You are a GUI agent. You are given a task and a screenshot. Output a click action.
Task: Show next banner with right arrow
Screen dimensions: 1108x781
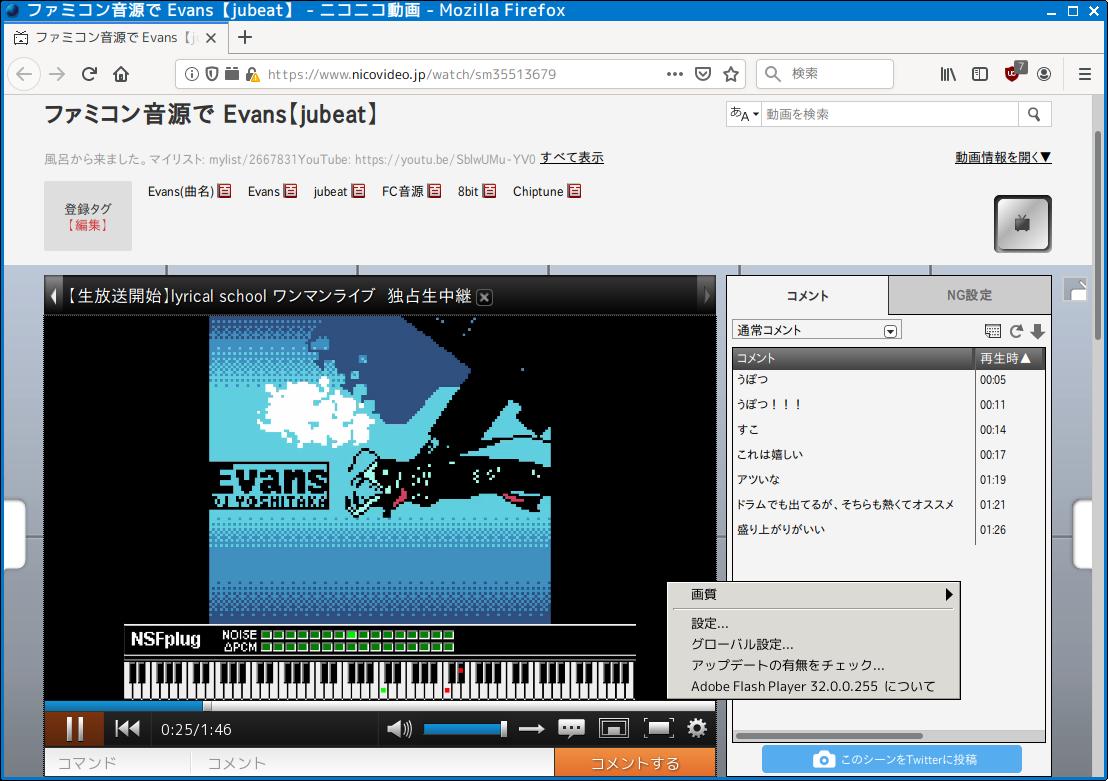[706, 295]
